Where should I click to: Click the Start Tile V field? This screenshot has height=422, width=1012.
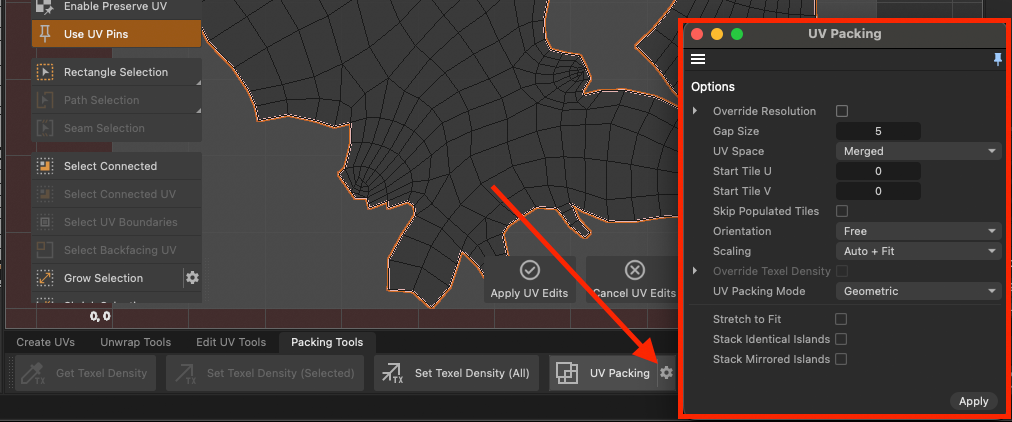[878, 191]
